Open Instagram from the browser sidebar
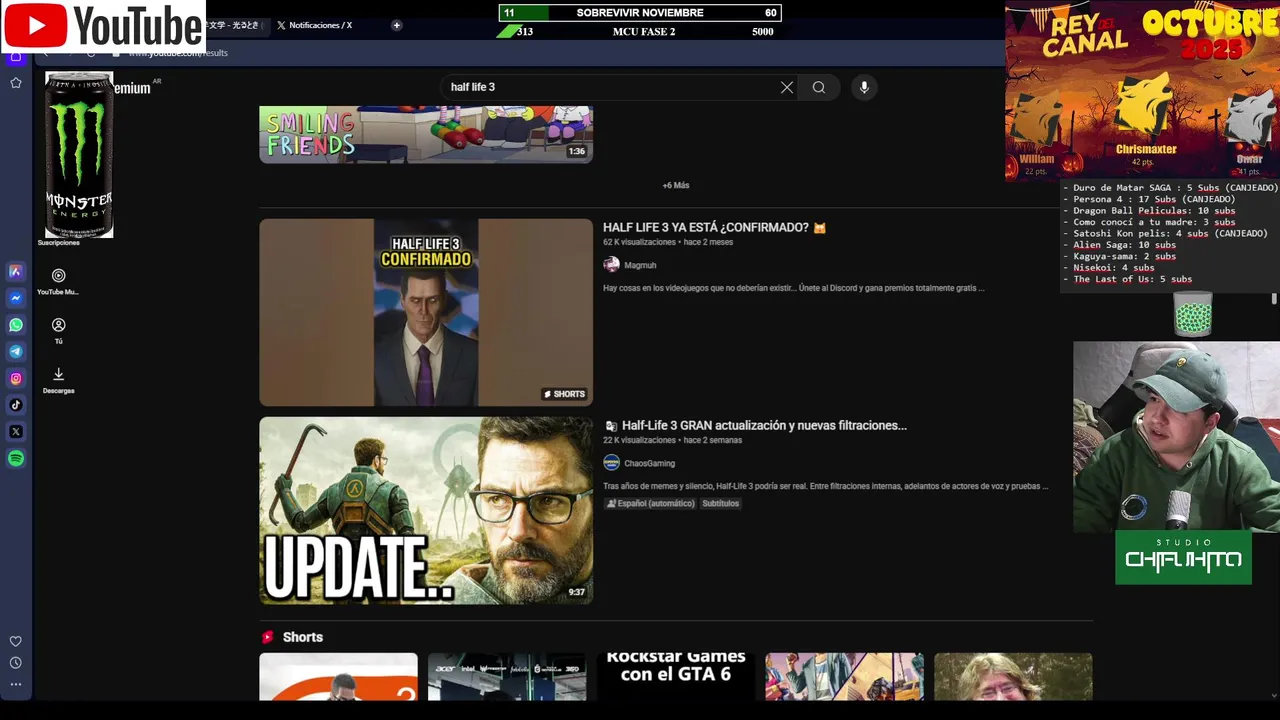The width and height of the screenshot is (1280, 720). 16,379
